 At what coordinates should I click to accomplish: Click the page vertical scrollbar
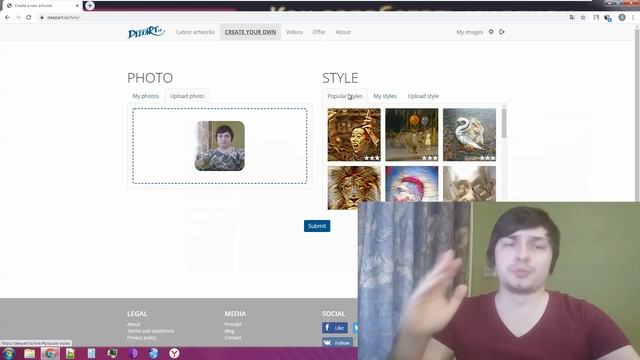point(637,115)
